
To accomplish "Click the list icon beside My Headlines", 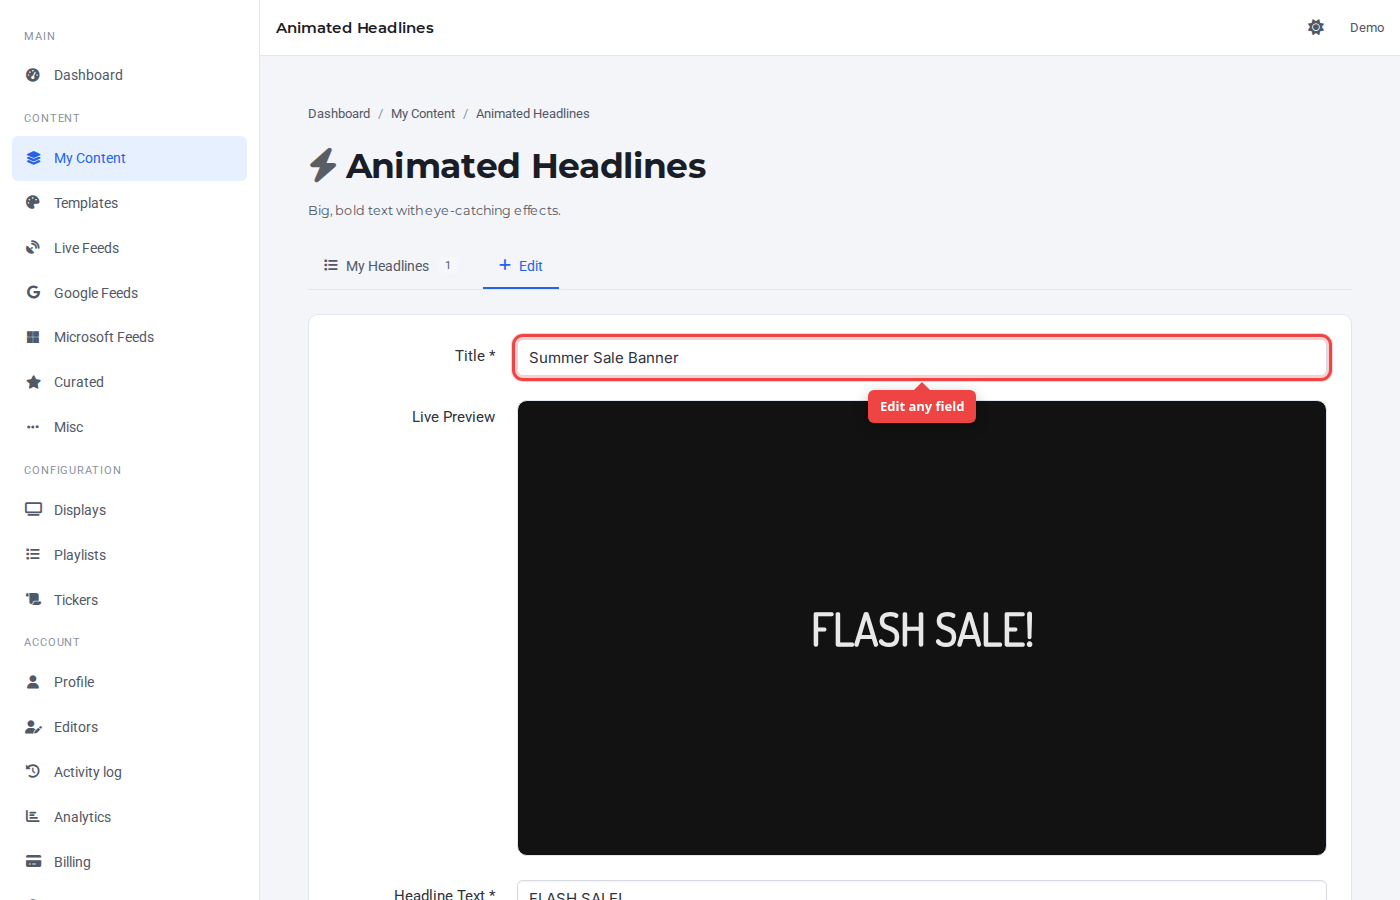I will pos(331,266).
